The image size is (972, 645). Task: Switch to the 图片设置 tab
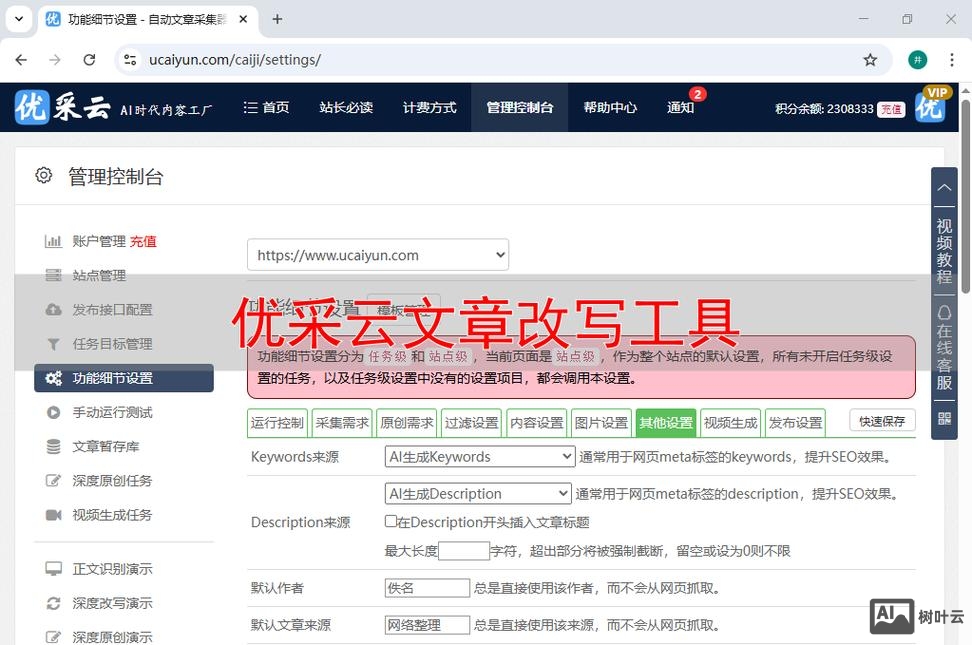pyautogui.click(x=601, y=423)
